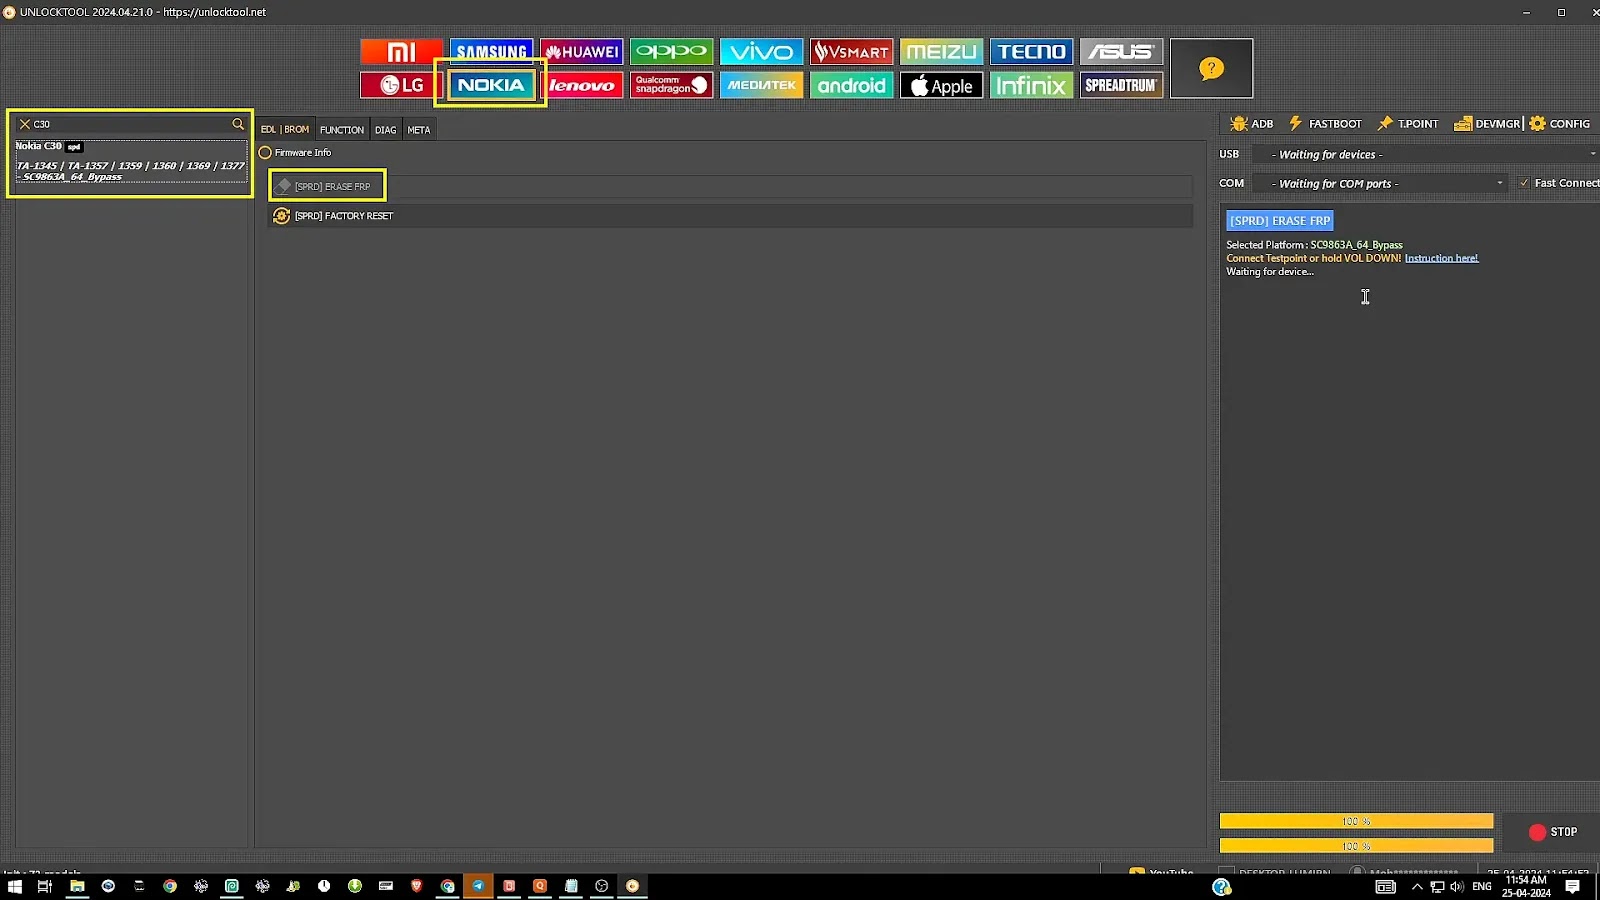Viewport: 1600px width, 900px height.
Task: Toggle the Fast Connect checkbox
Action: [1524, 183]
